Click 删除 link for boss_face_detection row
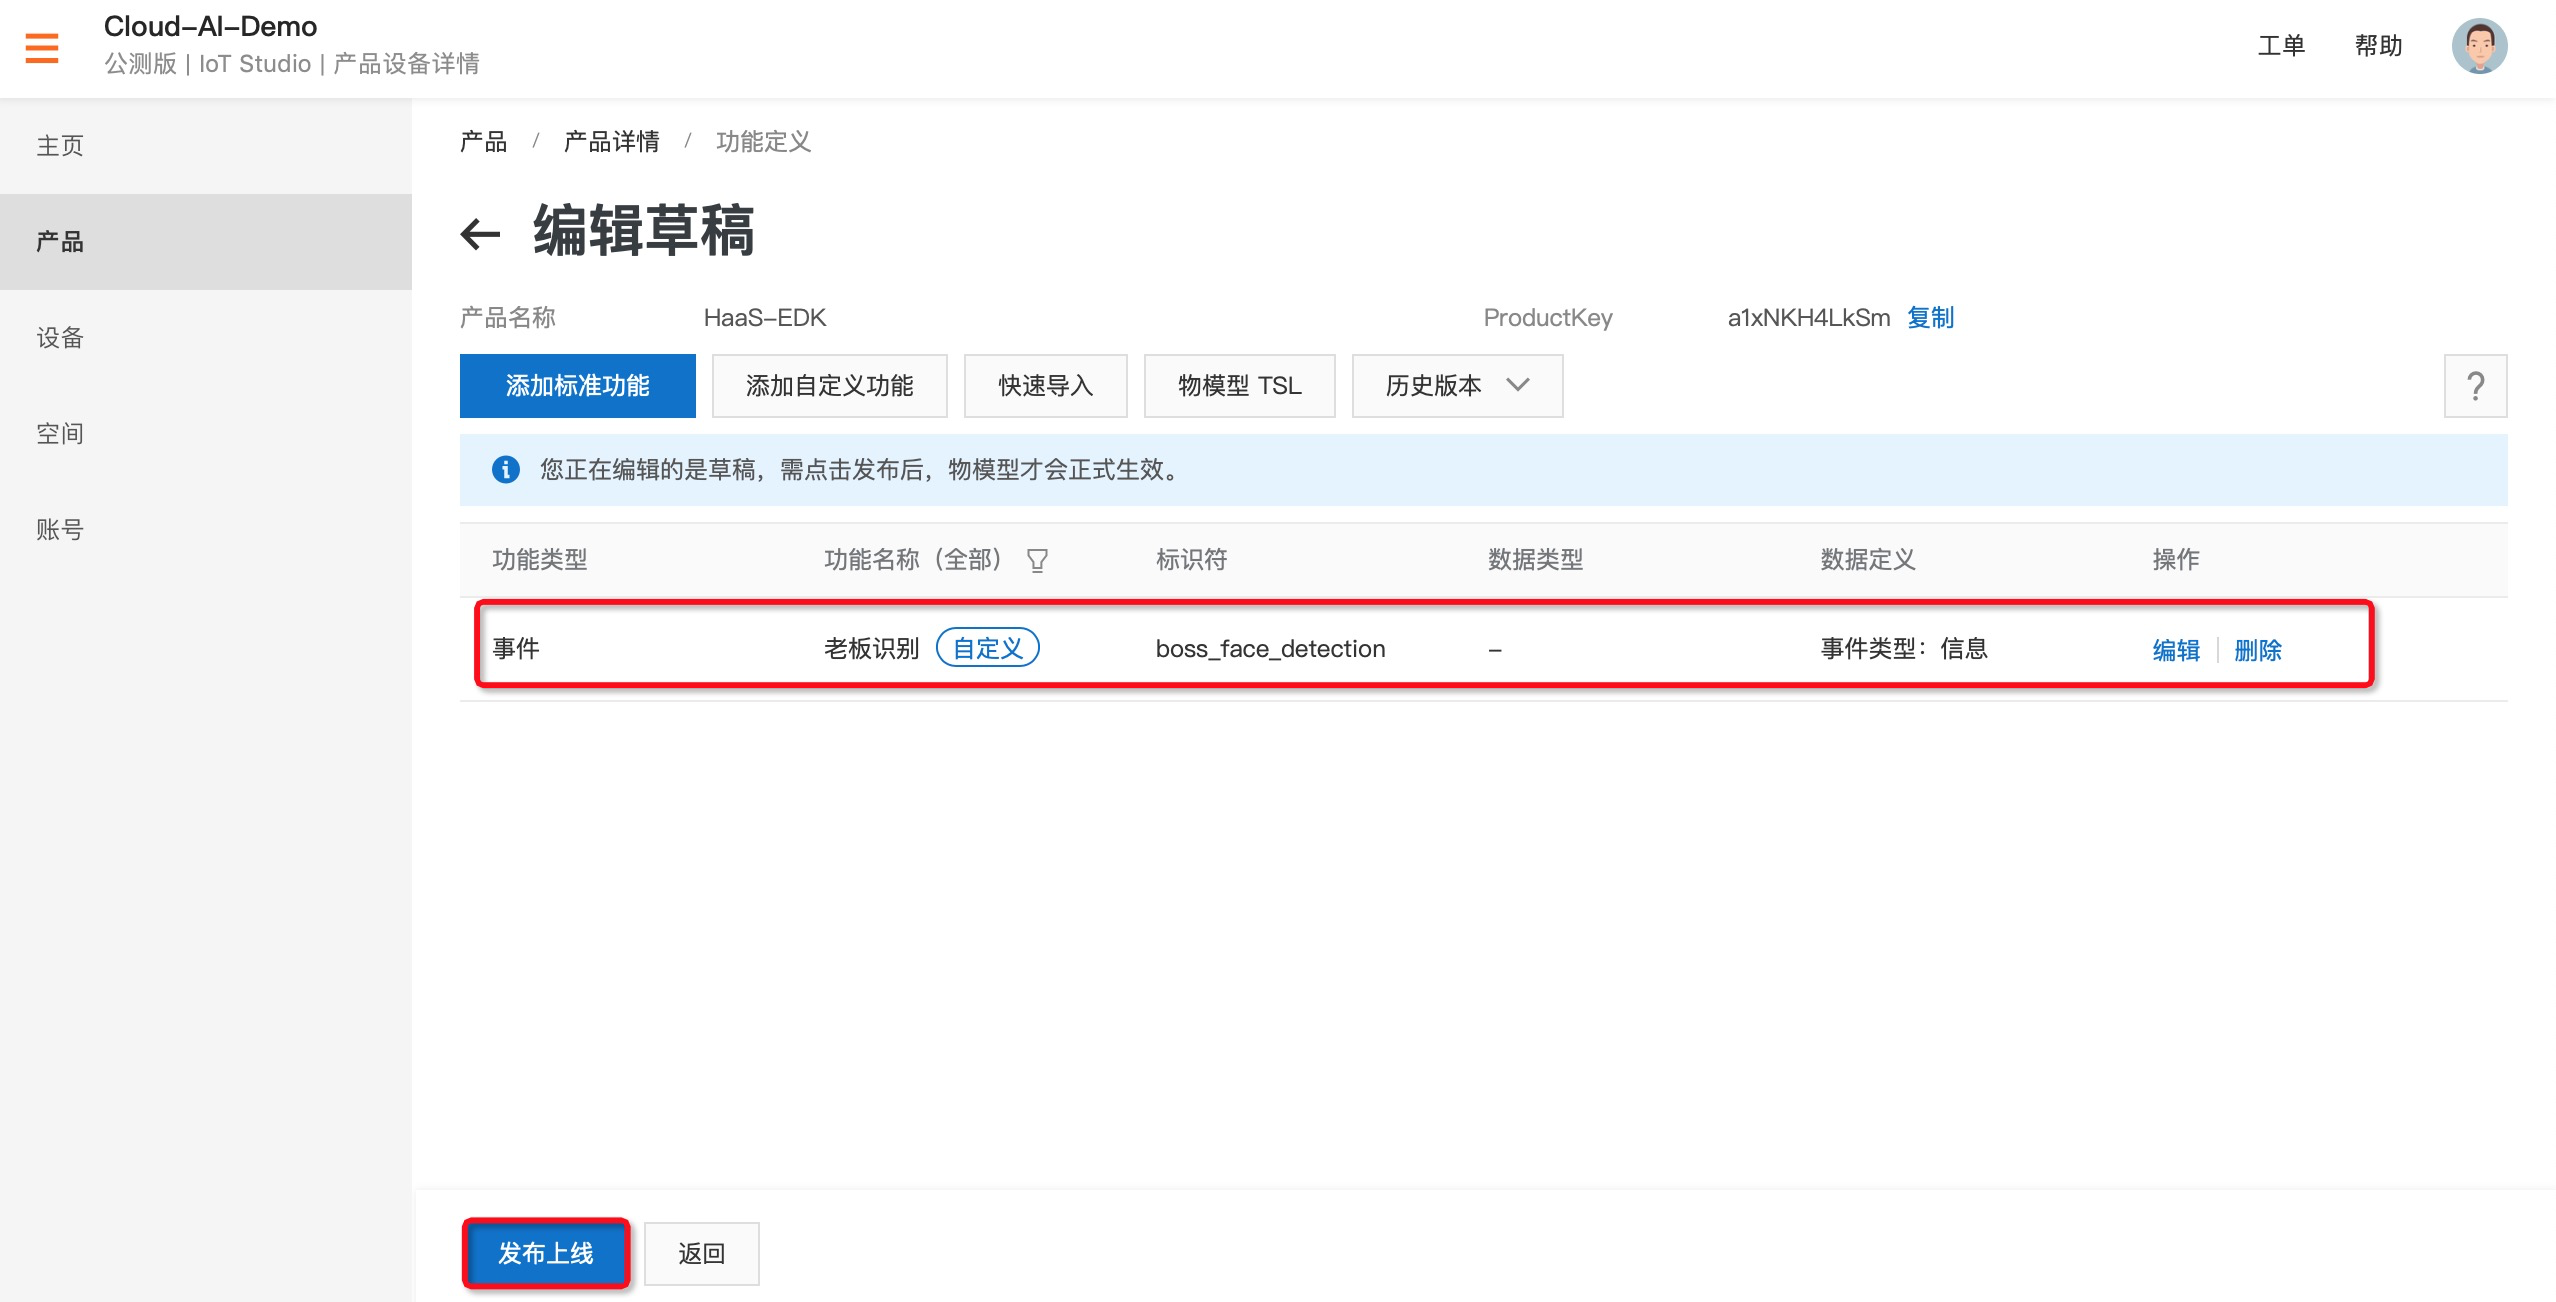This screenshot has width=2556, height=1302. pos(2258,650)
